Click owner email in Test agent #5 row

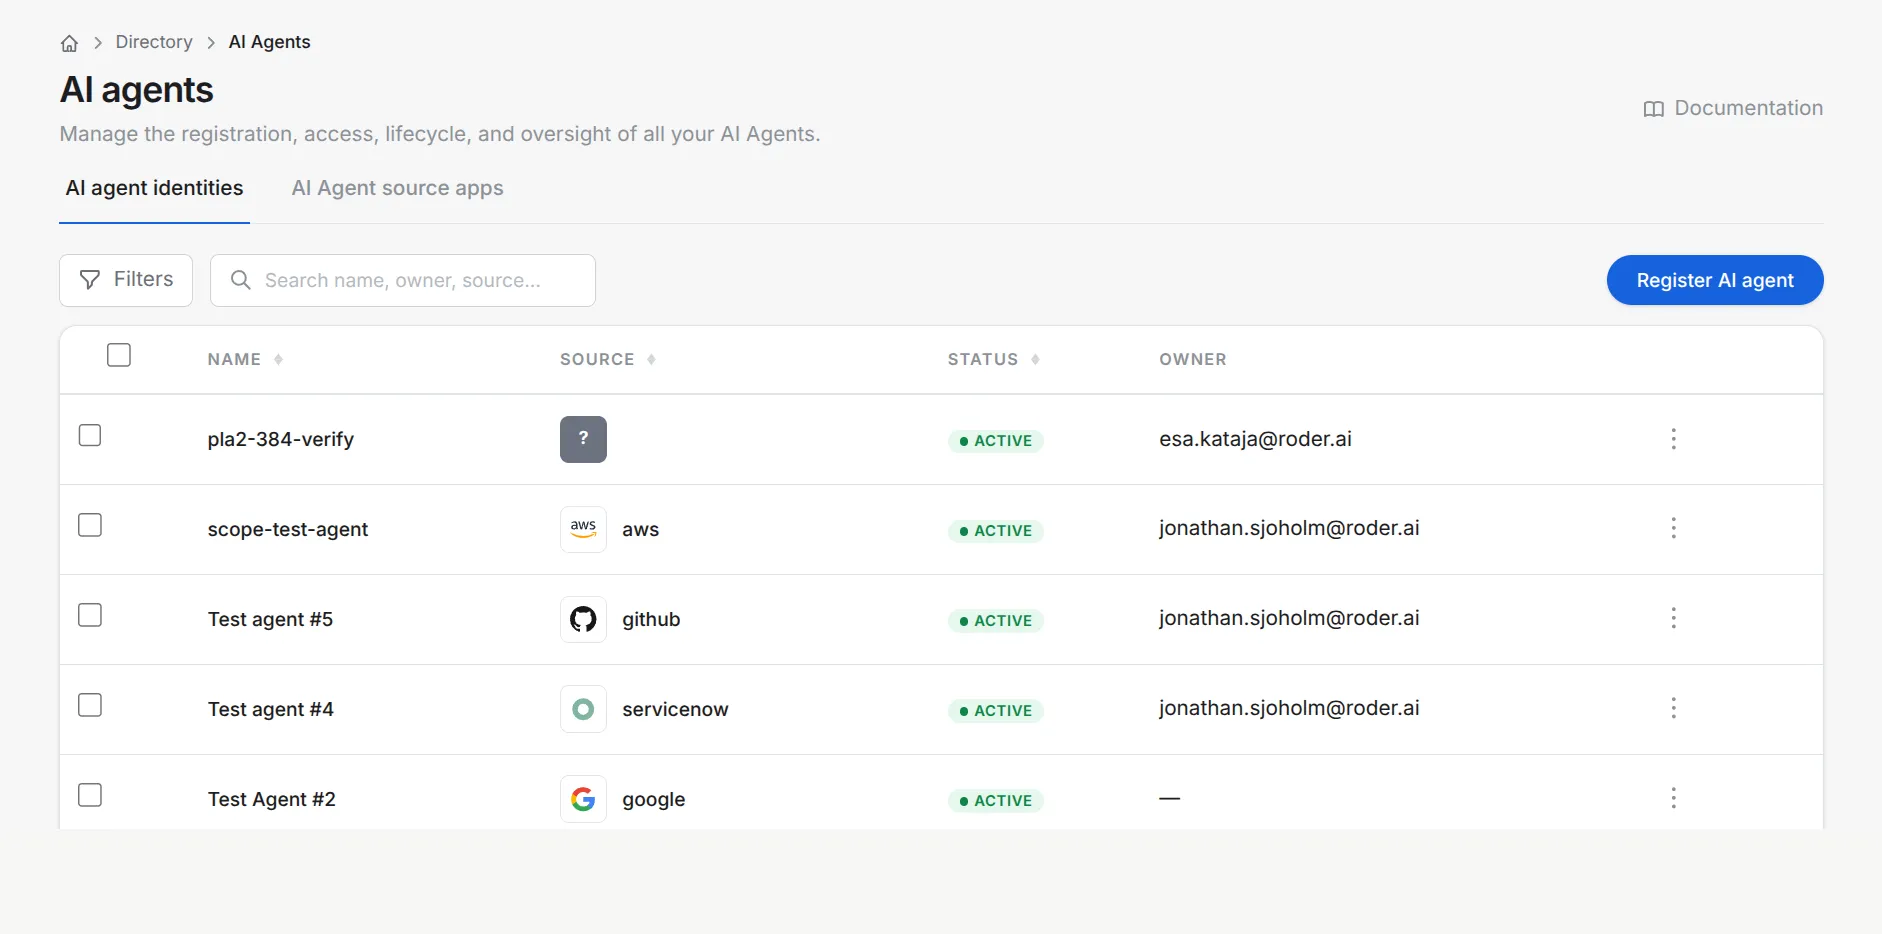1289,618
